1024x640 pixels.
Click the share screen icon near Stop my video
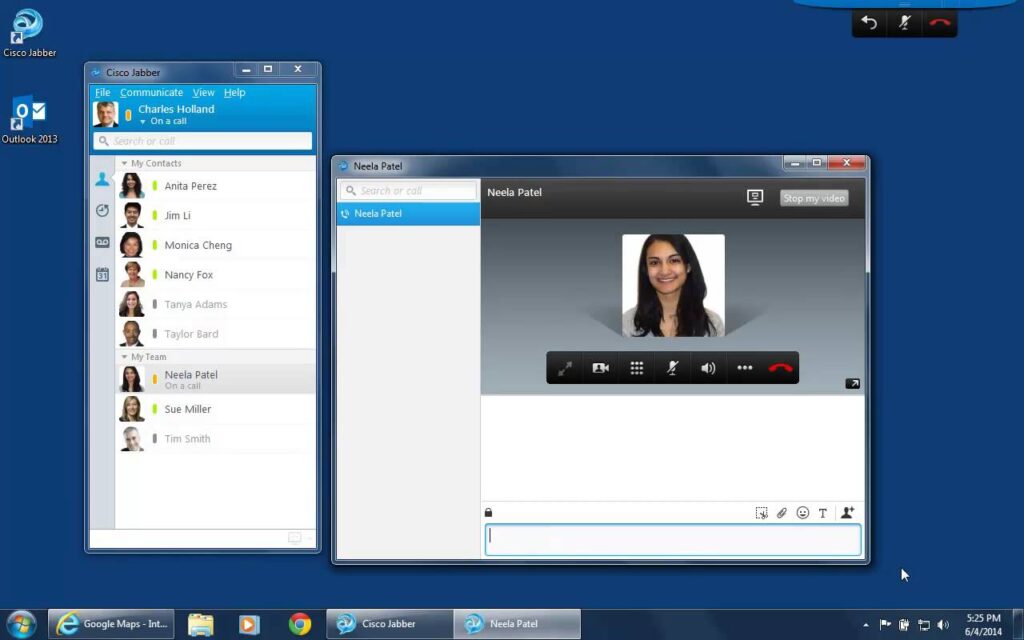pyautogui.click(x=755, y=197)
